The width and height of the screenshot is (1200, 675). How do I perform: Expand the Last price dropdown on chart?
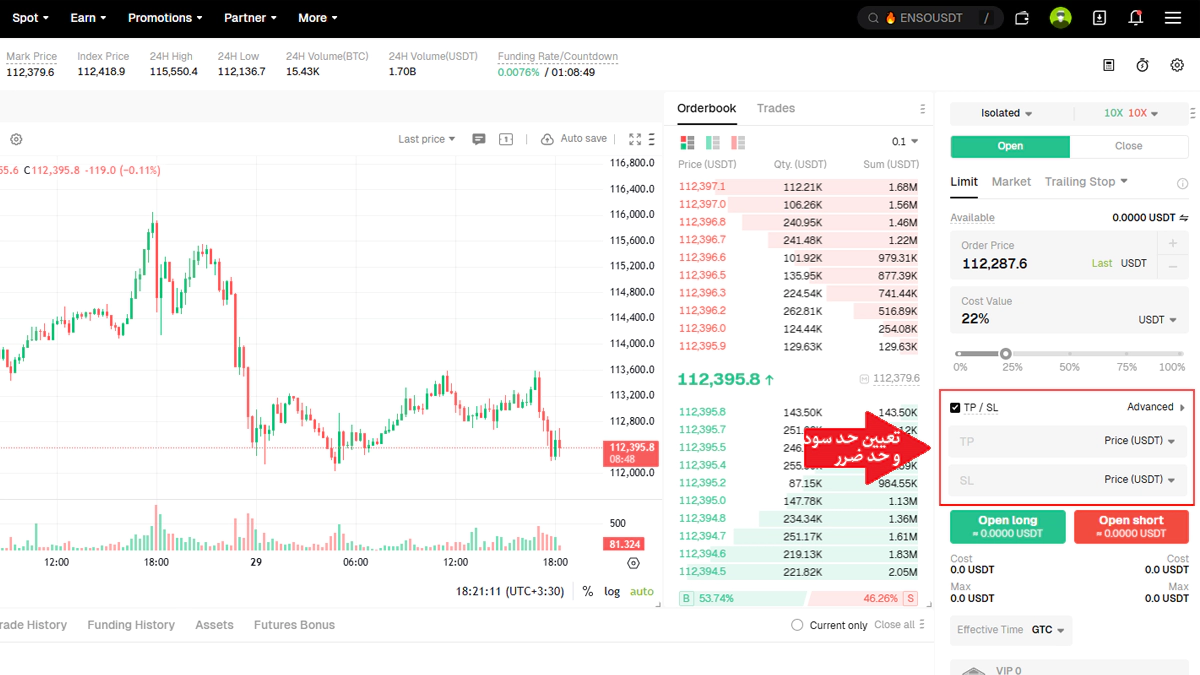pos(427,139)
